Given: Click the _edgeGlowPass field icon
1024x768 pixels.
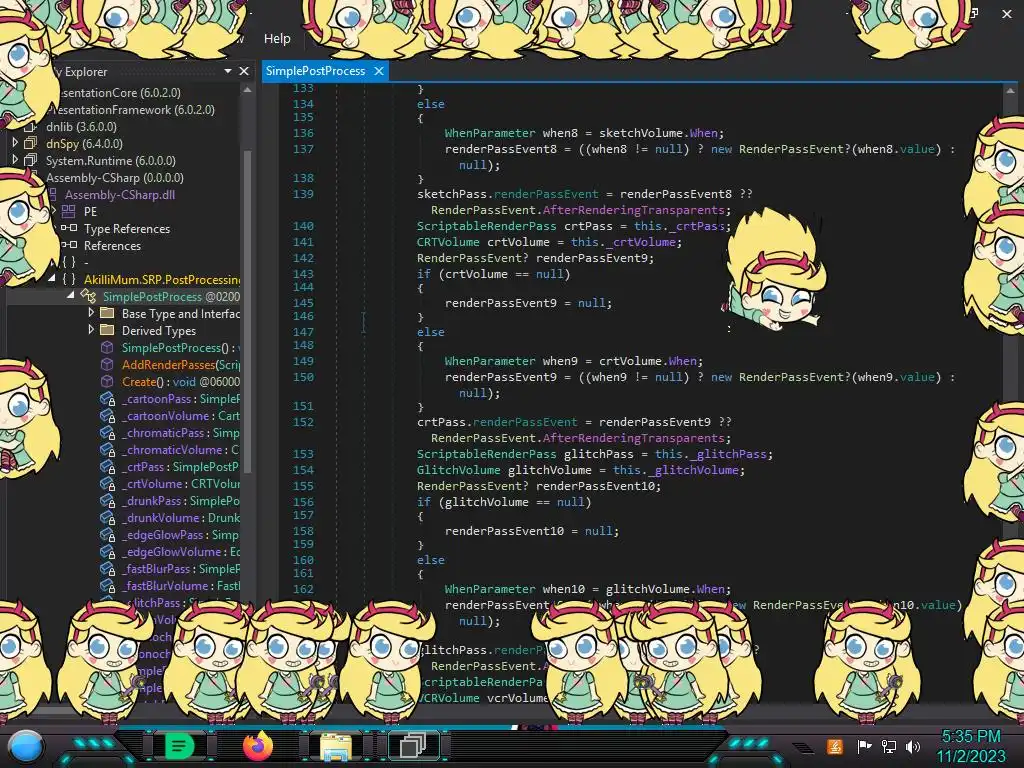Looking at the screenshot, I should [108, 535].
